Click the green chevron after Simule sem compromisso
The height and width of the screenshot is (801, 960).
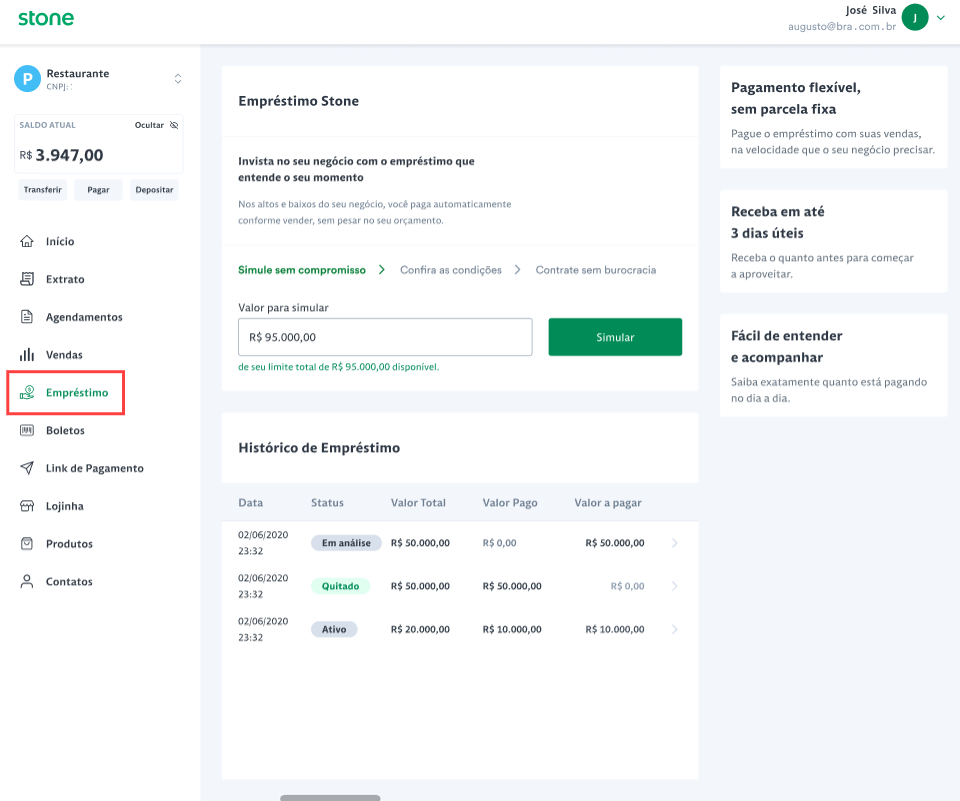click(381, 270)
